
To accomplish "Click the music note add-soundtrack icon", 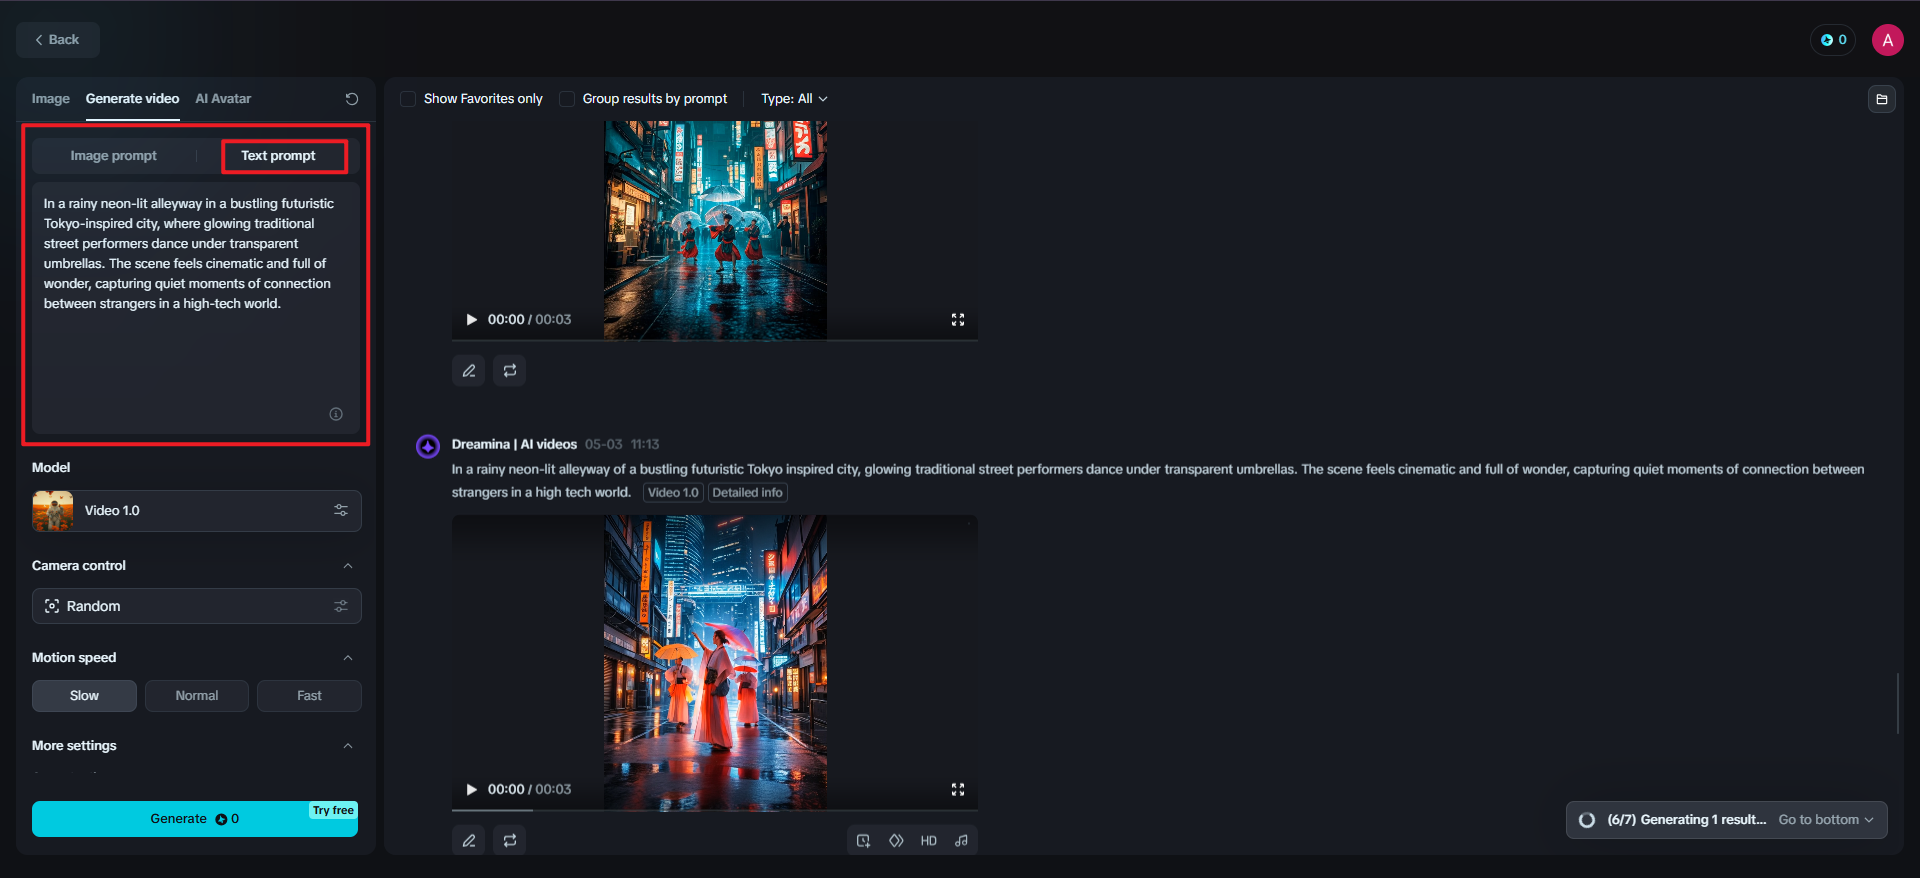I will pos(961,841).
